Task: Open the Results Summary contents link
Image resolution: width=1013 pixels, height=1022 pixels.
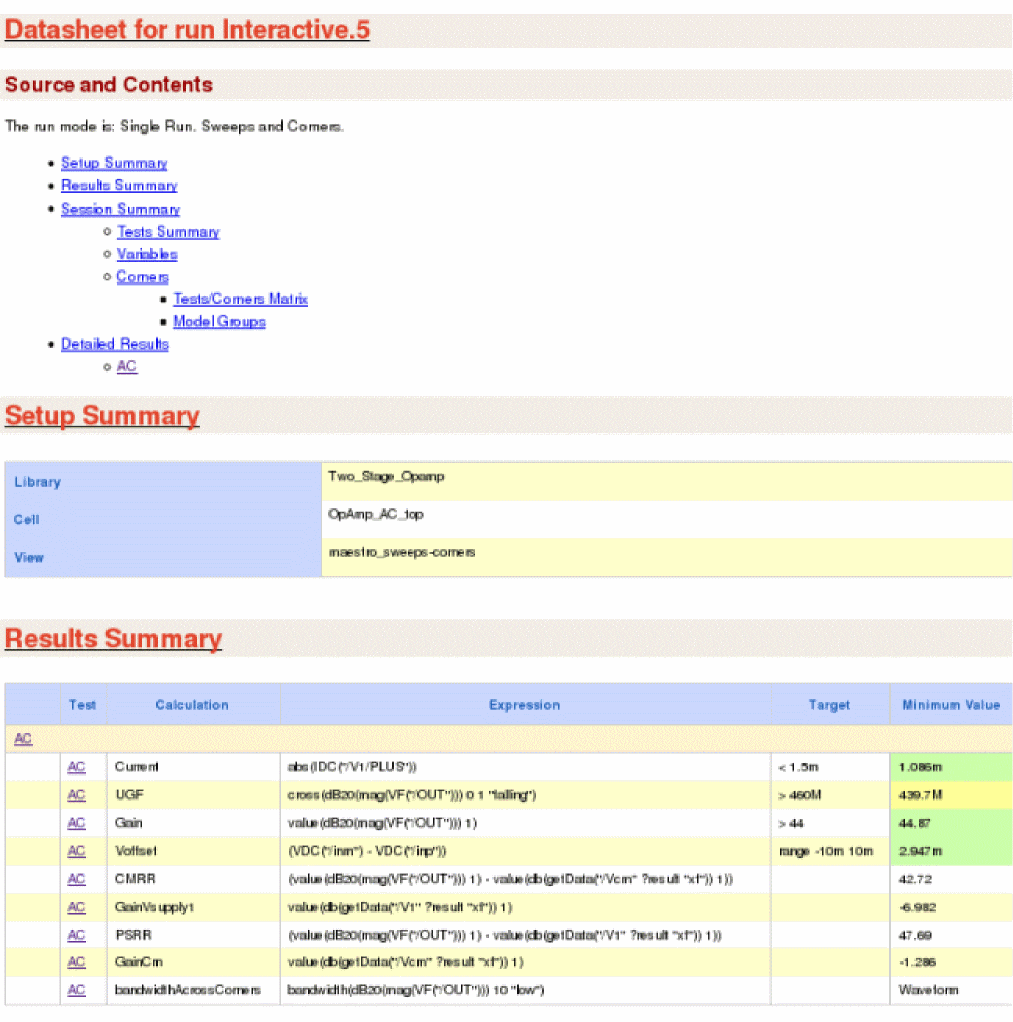Action: (x=119, y=186)
